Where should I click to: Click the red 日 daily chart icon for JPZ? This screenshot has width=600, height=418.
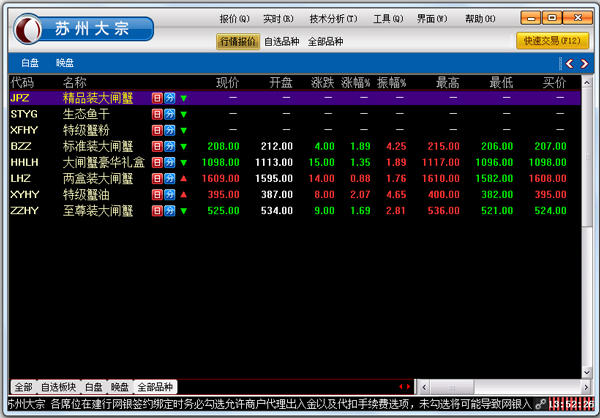point(157,98)
